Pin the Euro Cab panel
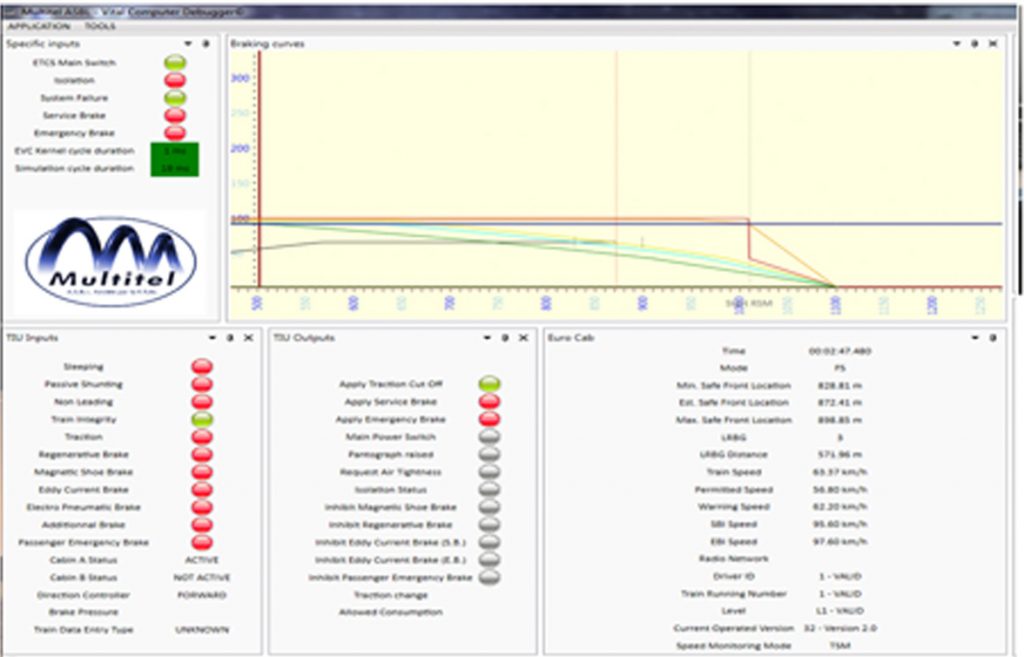The width and height of the screenshot is (1024, 657). pyautogui.click(x=992, y=338)
